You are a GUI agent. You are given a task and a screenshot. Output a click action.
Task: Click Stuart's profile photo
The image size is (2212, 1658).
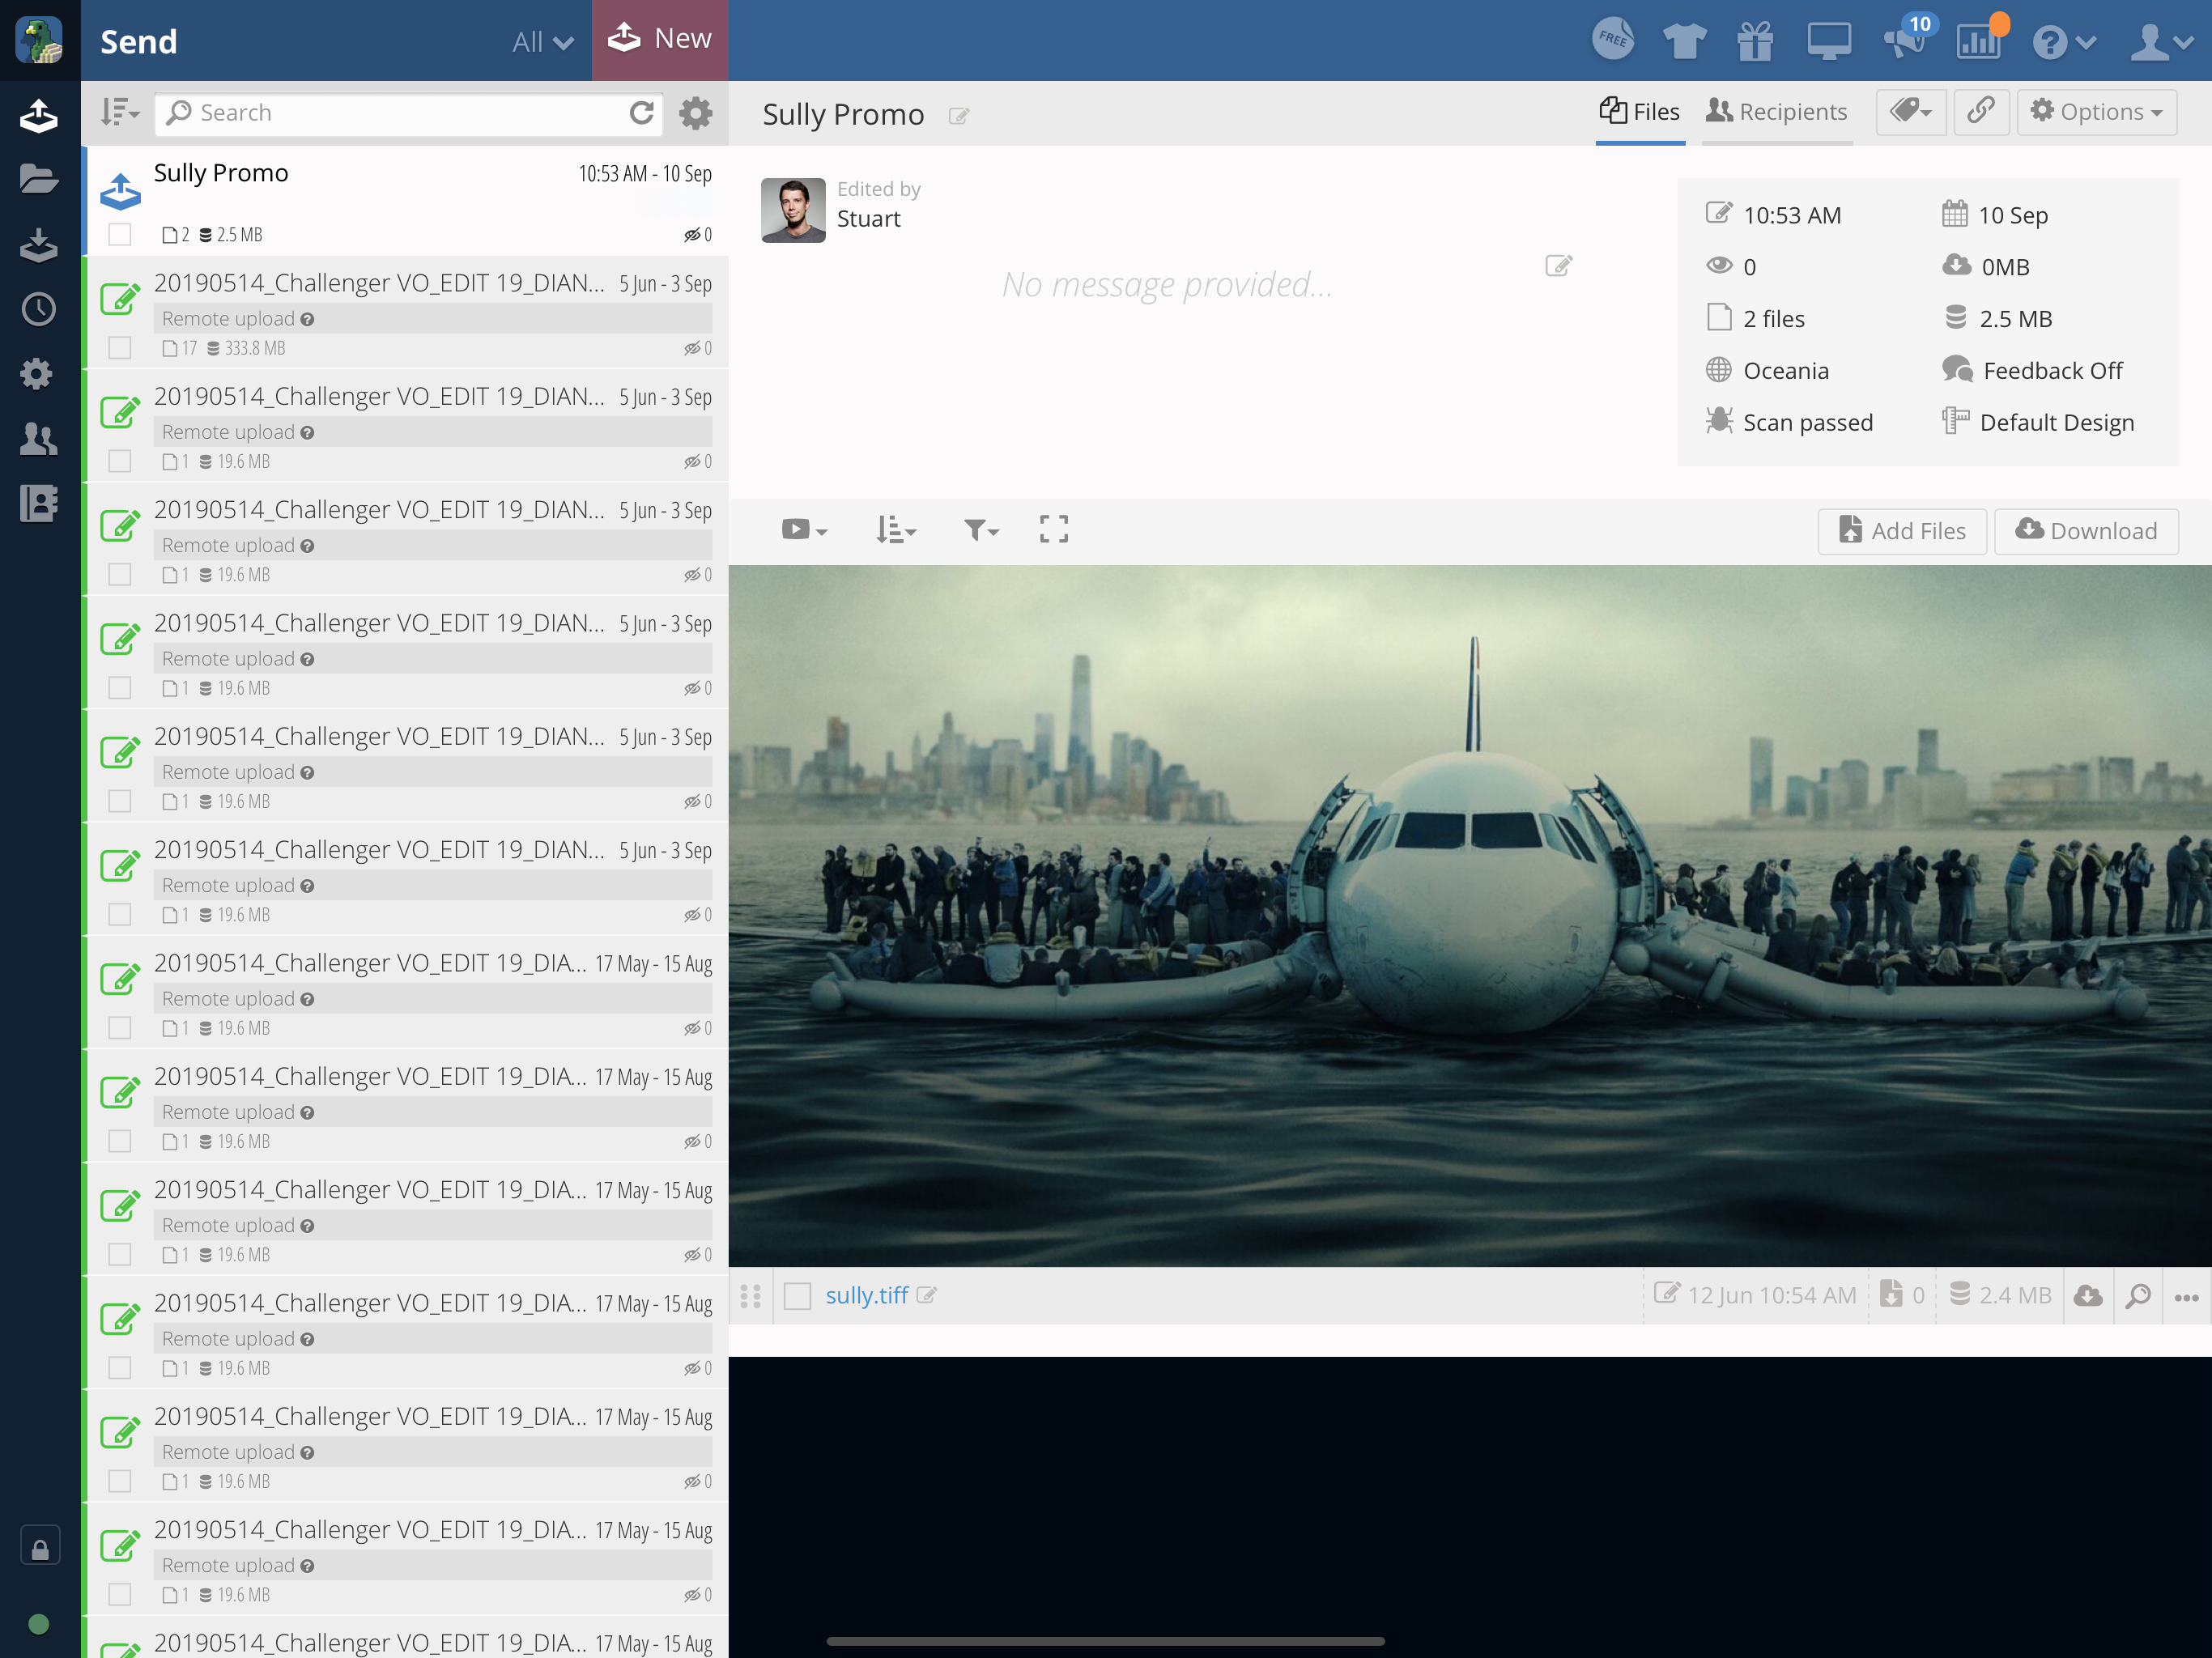793,210
